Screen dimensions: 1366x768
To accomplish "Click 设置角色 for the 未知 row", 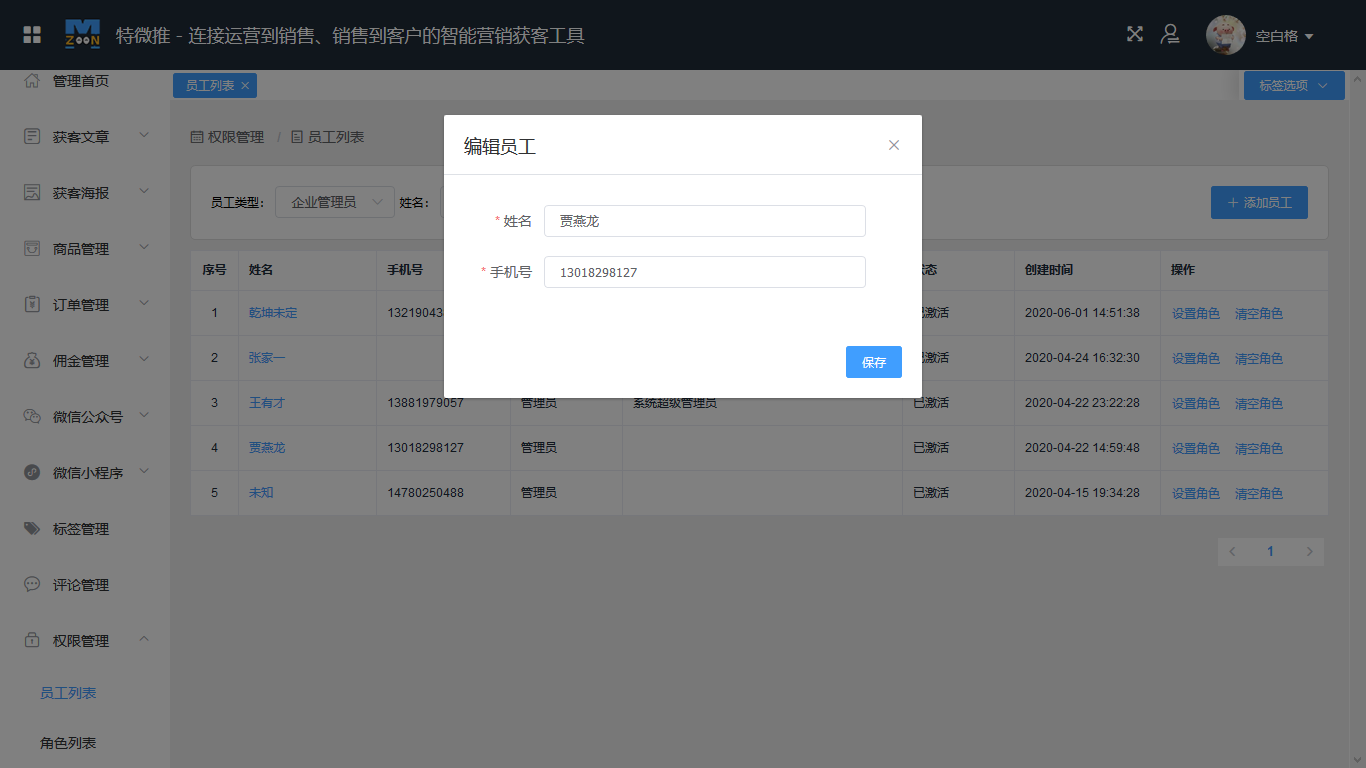I will coord(1196,494).
